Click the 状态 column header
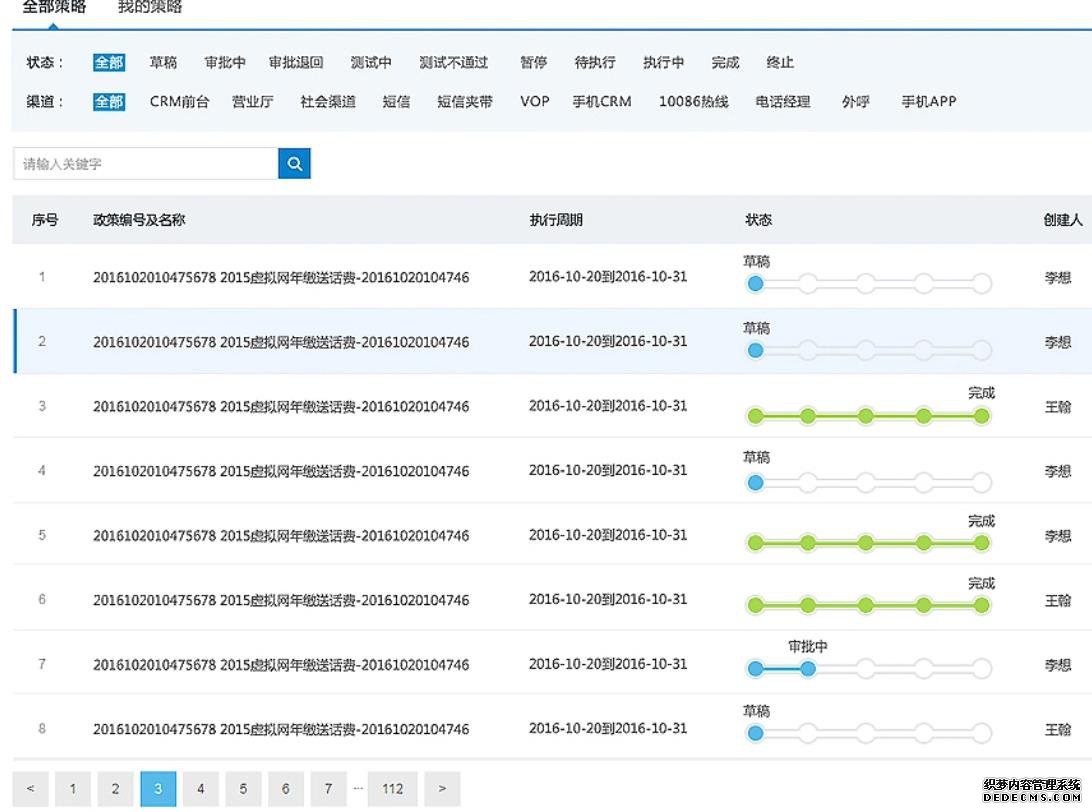Viewport: 1092px width, 812px height. (x=758, y=220)
